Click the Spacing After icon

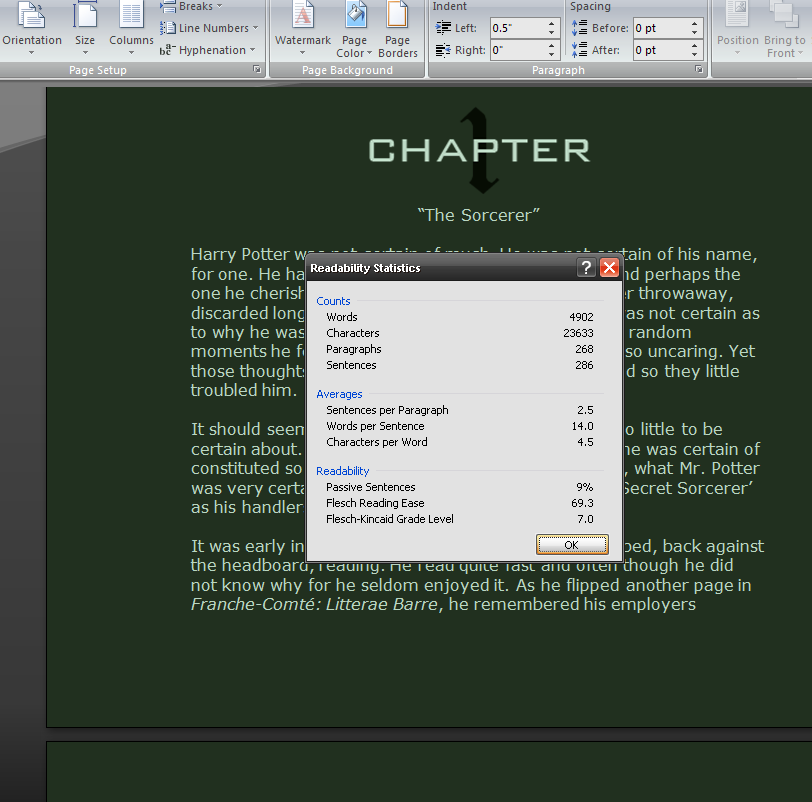pyautogui.click(x=579, y=50)
